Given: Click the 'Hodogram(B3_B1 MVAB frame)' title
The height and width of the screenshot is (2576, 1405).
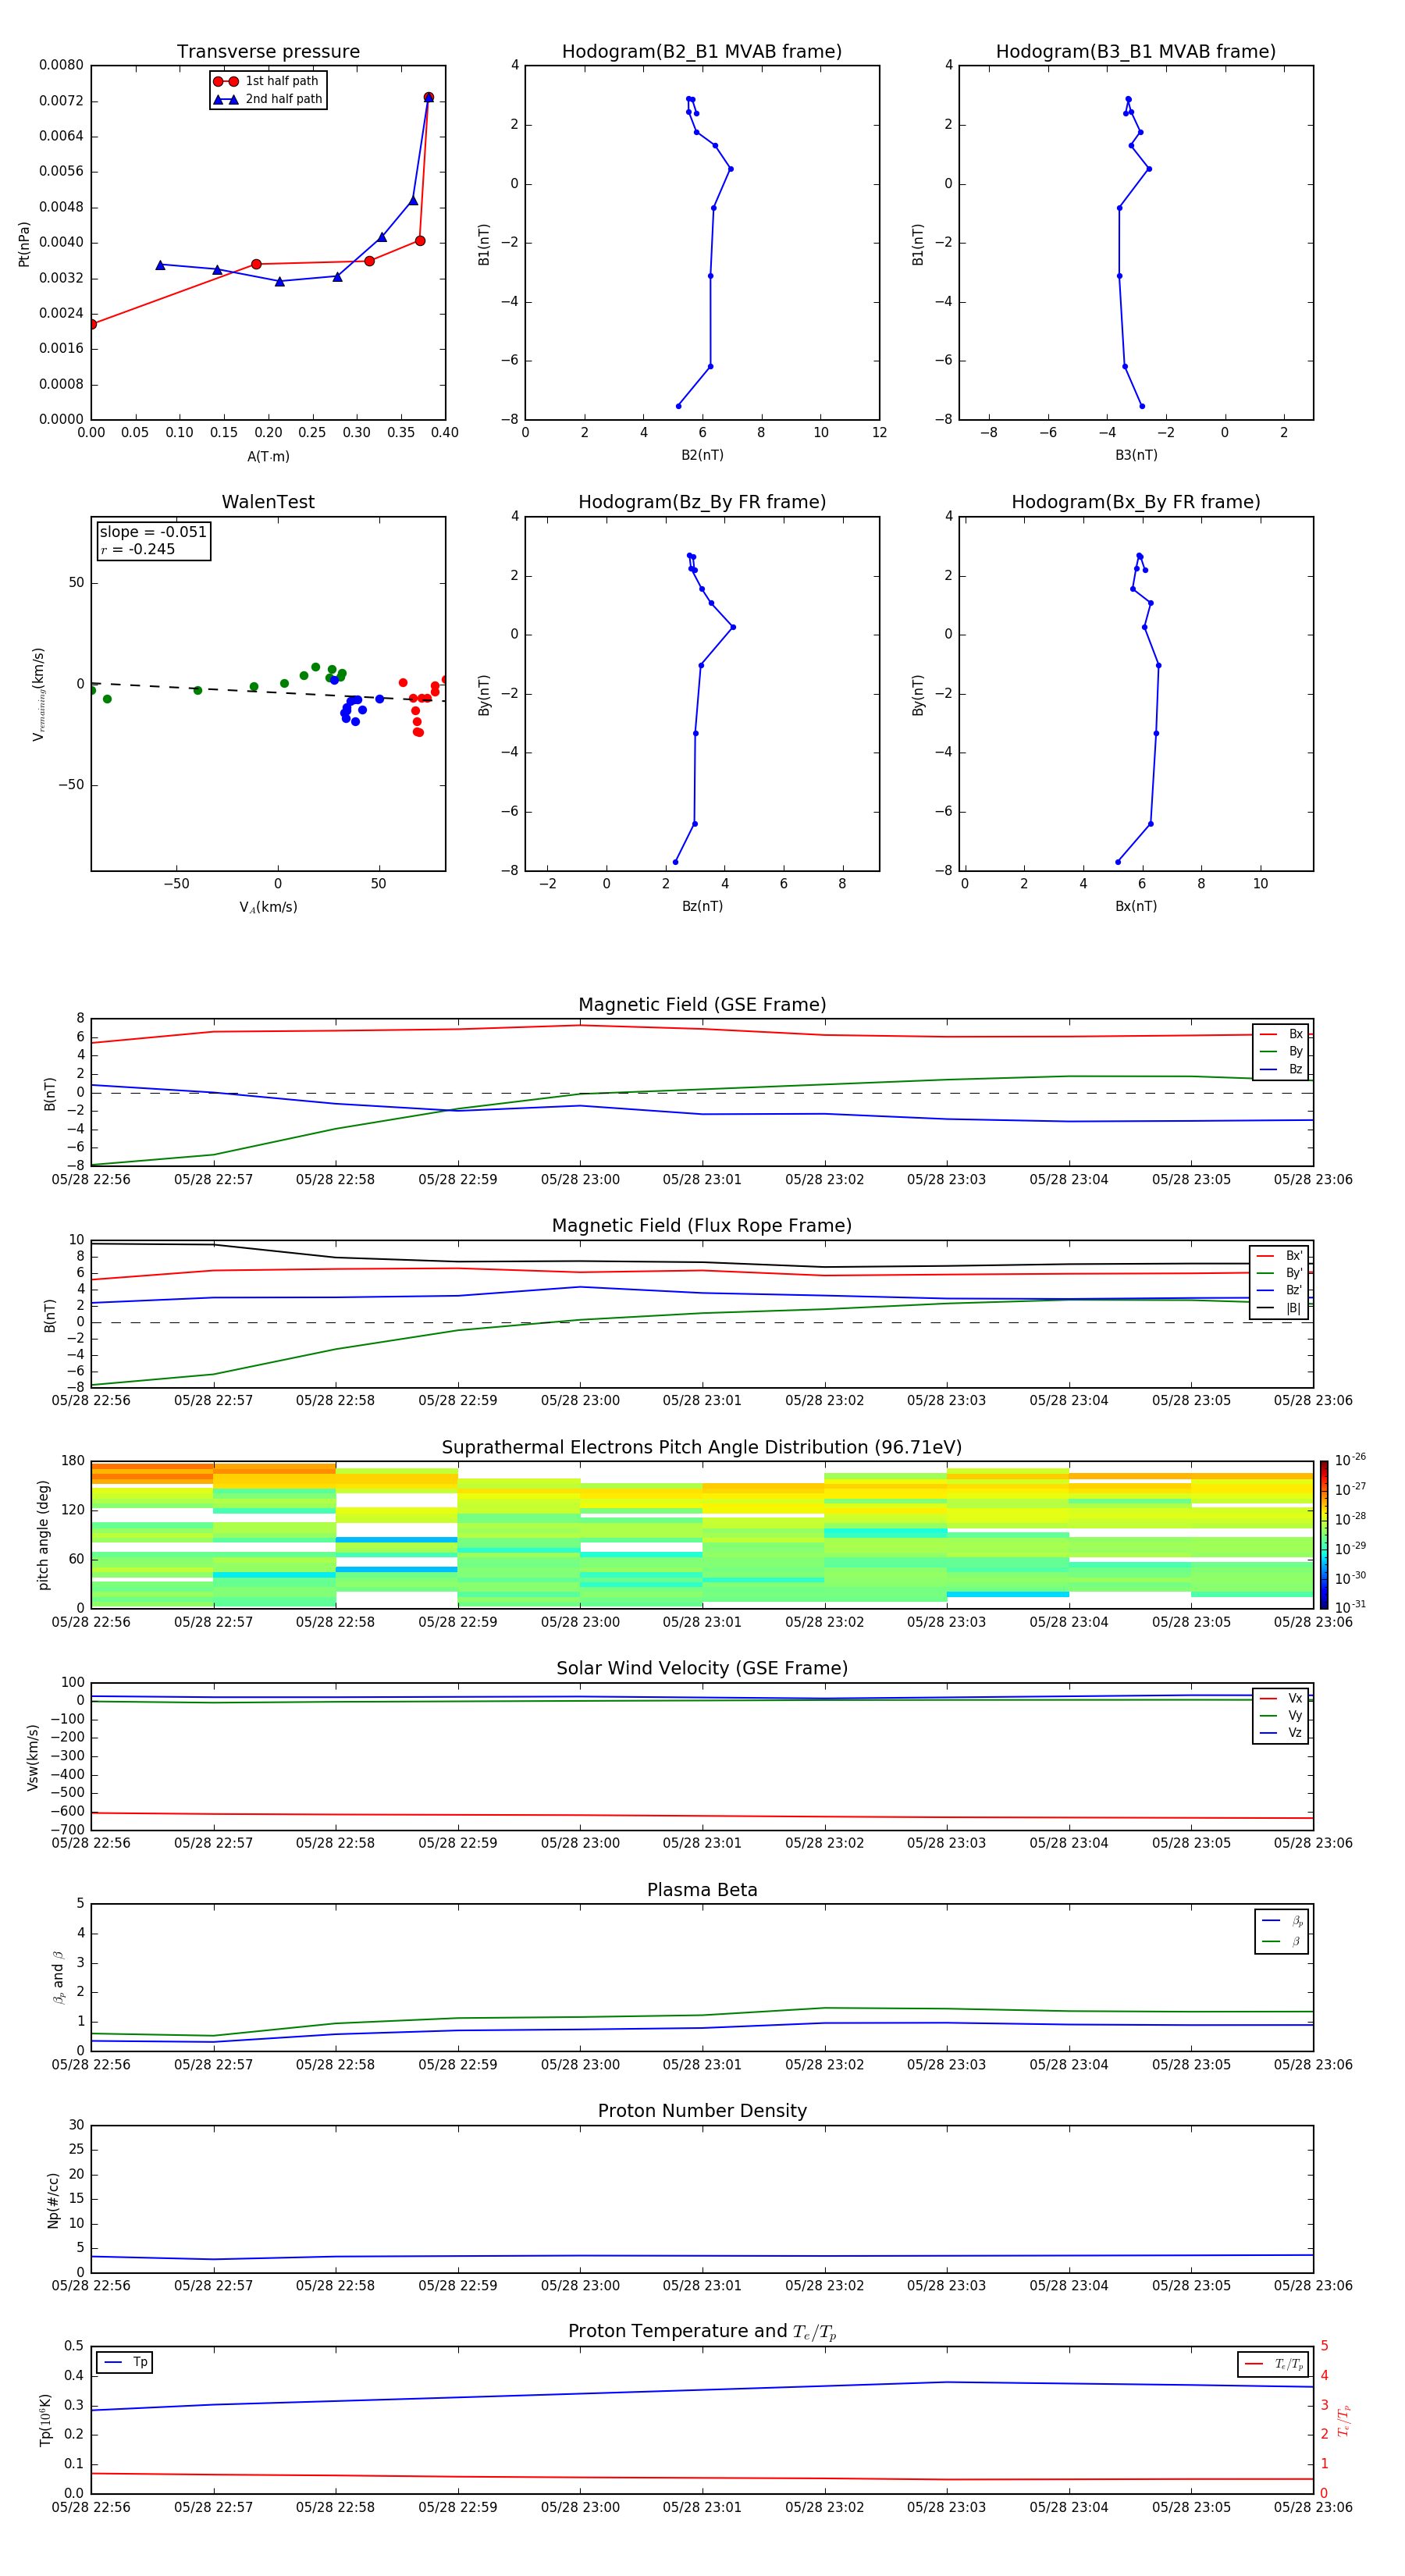Looking at the screenshot, I should tap(1136, 52).
